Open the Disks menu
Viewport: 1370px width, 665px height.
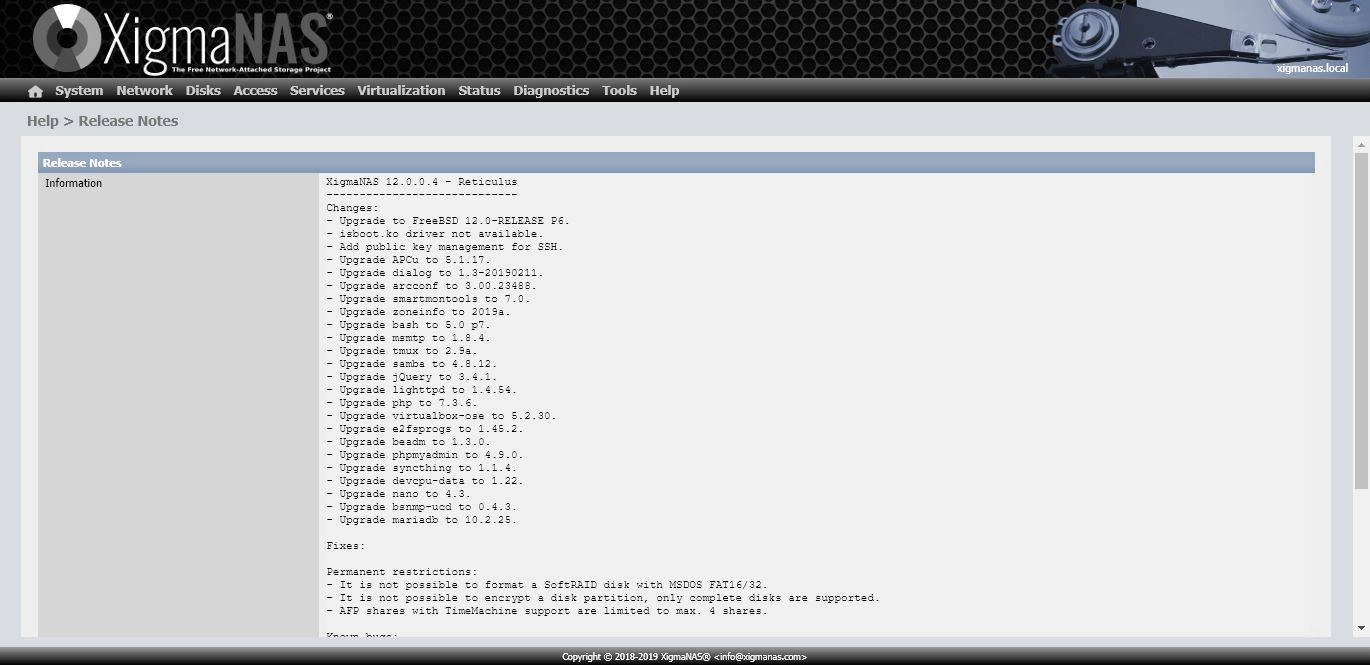click(x=203, y=91)
